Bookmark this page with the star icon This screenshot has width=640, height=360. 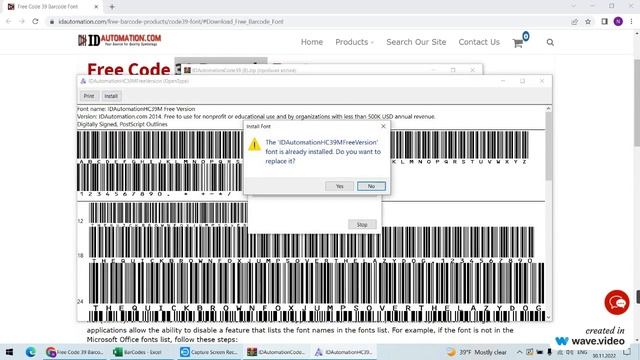pos(588,21)
